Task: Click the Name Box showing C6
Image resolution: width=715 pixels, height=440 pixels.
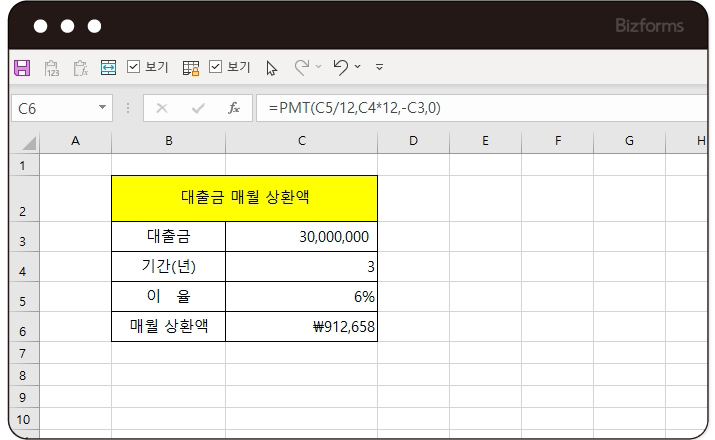Action: pyautogui.click(x=62, y=108)
